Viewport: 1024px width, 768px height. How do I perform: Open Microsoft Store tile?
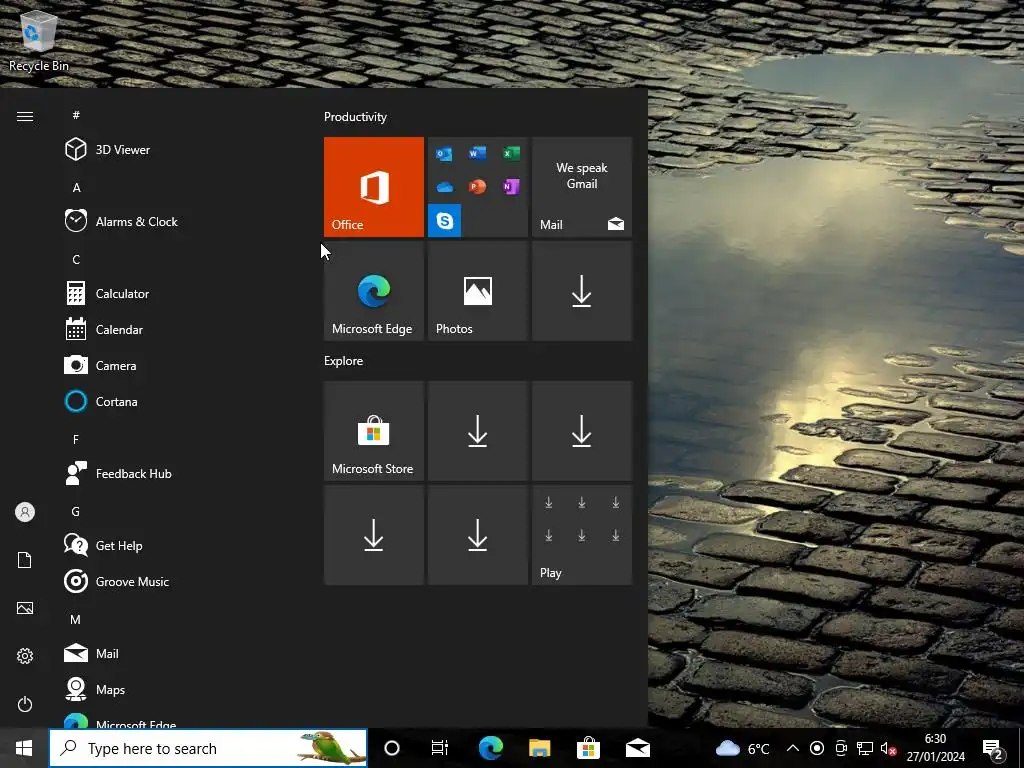pos(374,431)
